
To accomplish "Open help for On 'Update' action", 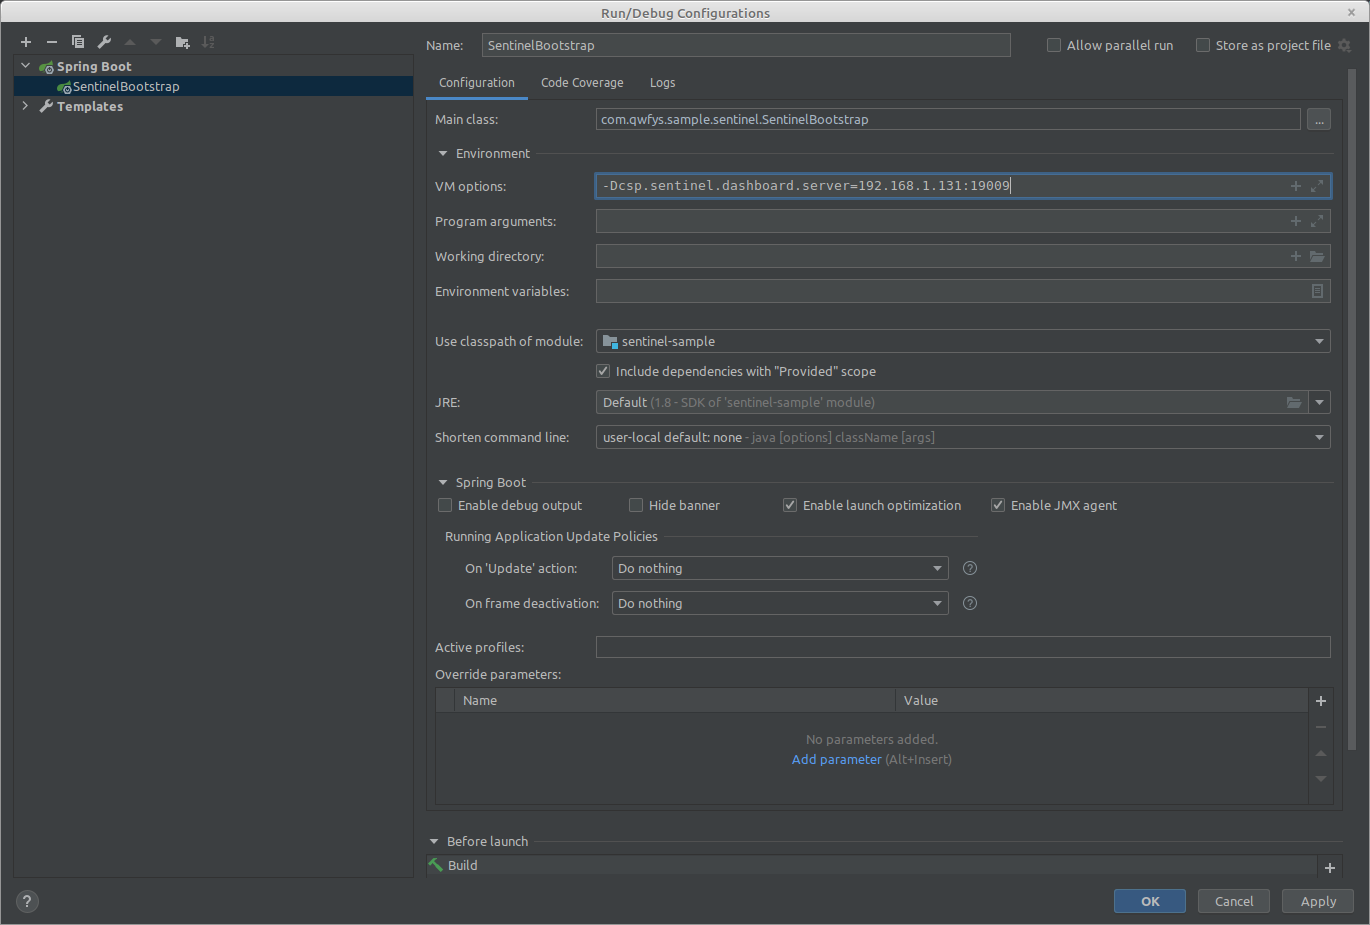I will click(970, 568).
